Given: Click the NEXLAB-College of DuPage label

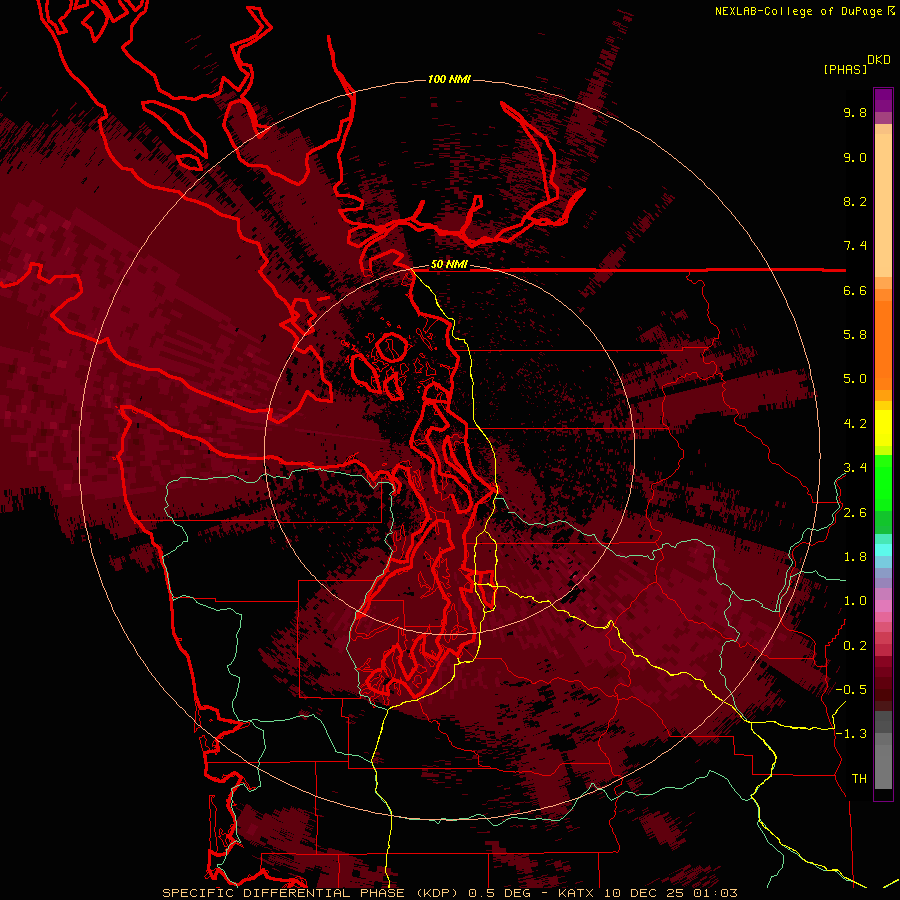Looking at the screenshot, I should (798, 11).
